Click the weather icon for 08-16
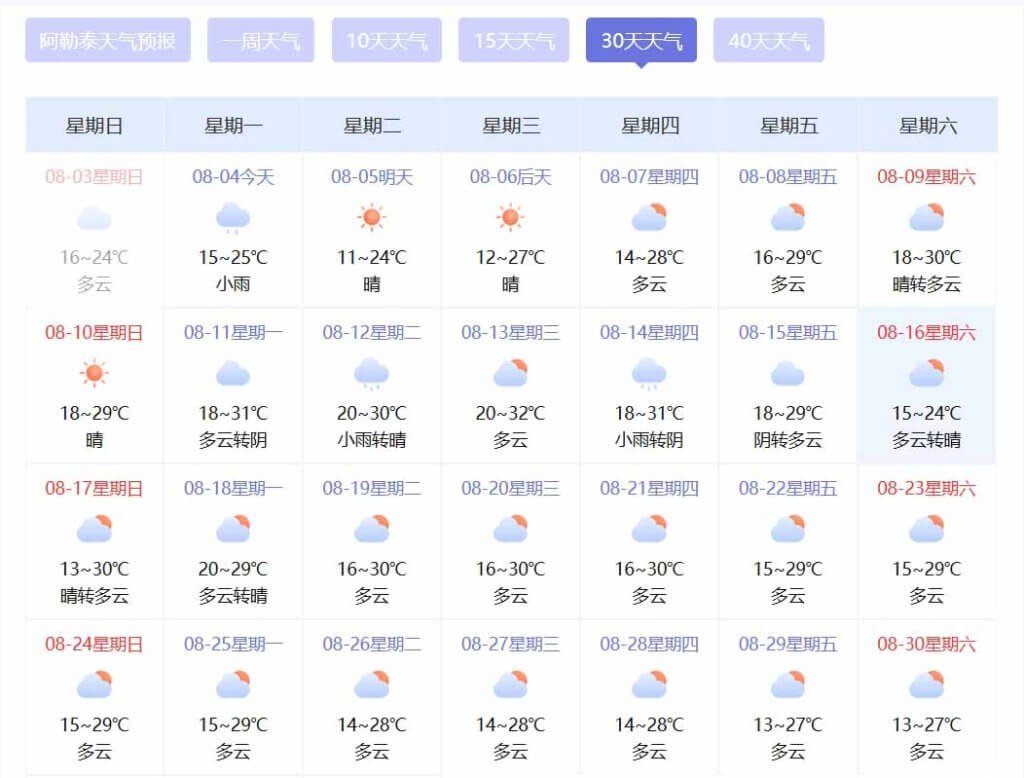 (927, 373)
